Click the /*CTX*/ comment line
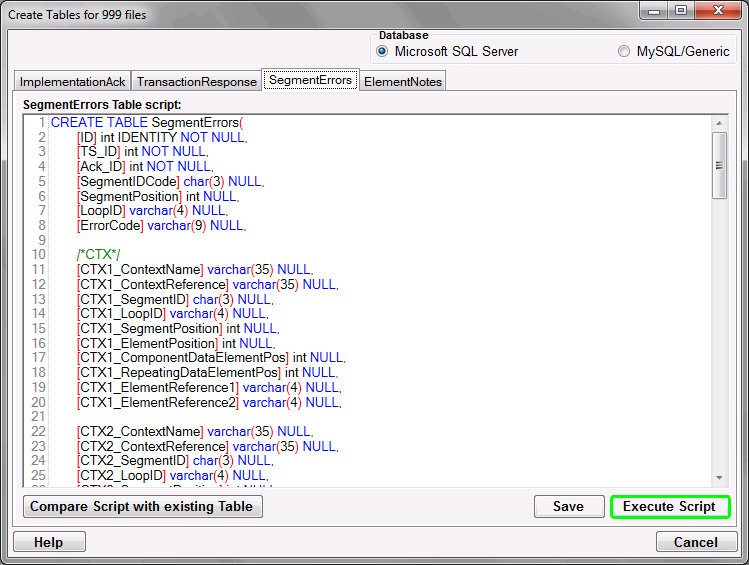Screen dimensions: 749x565 (98, 255)
